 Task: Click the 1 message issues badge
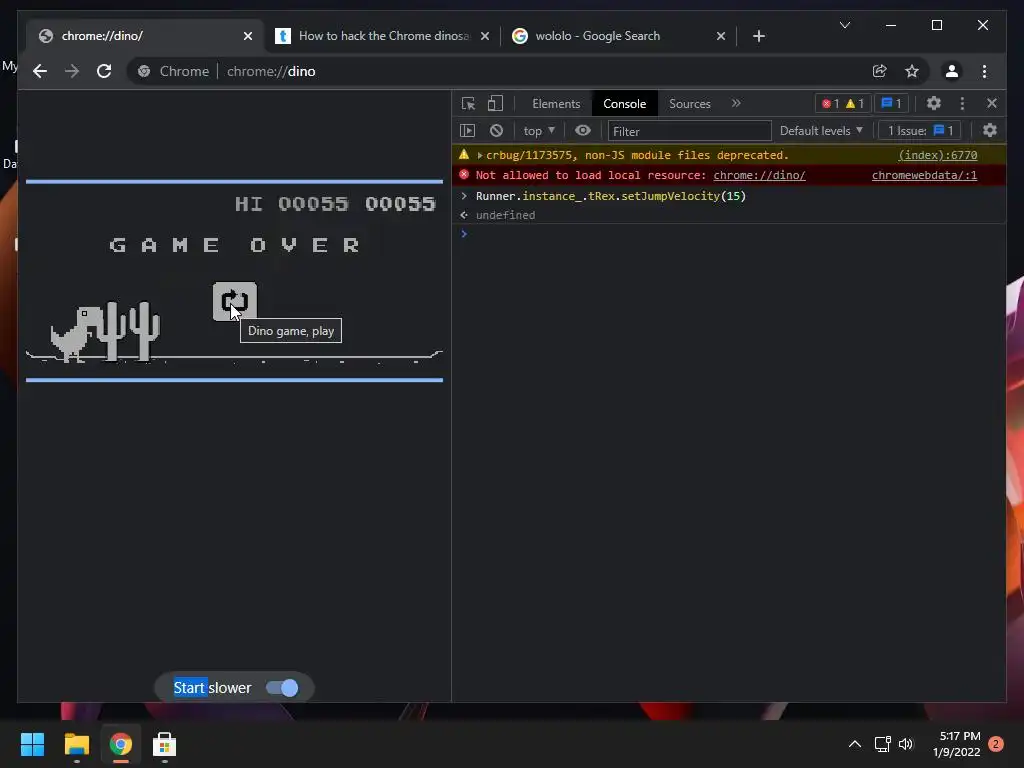[x=891, y=103]
